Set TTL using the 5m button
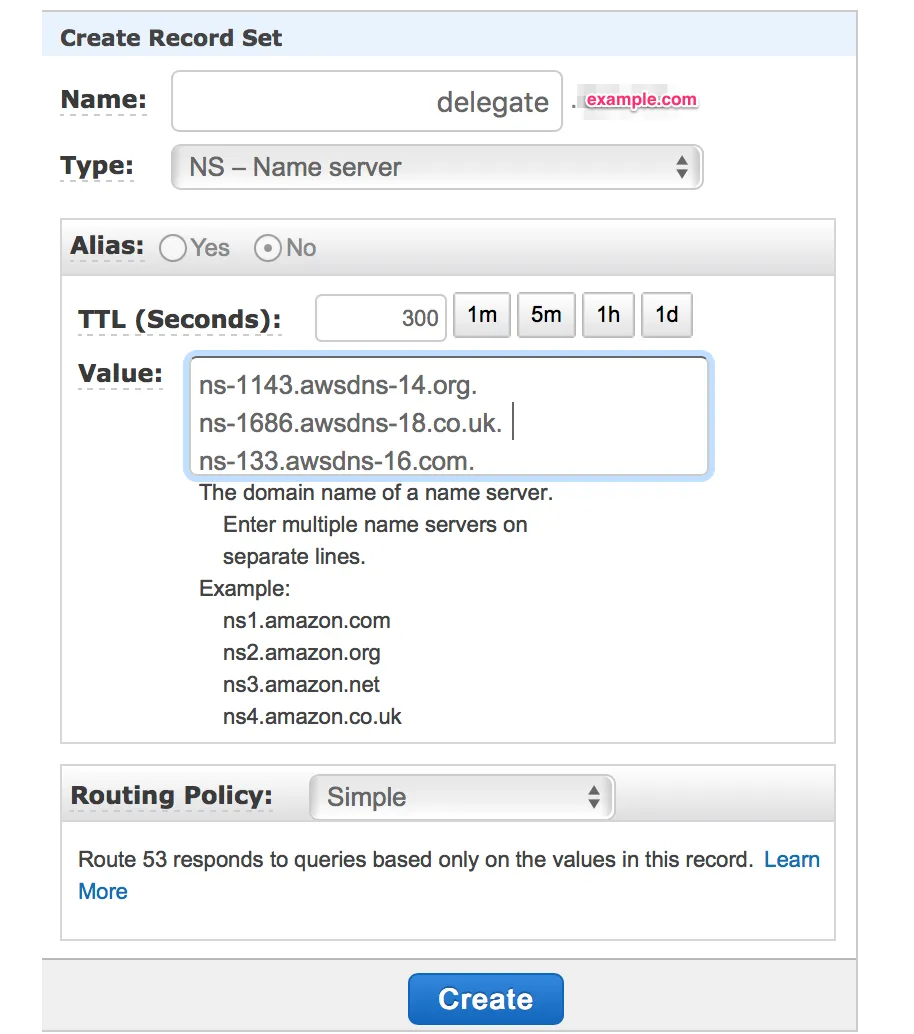The height and width of the screenshot is (1034, 914). point(546,315)
